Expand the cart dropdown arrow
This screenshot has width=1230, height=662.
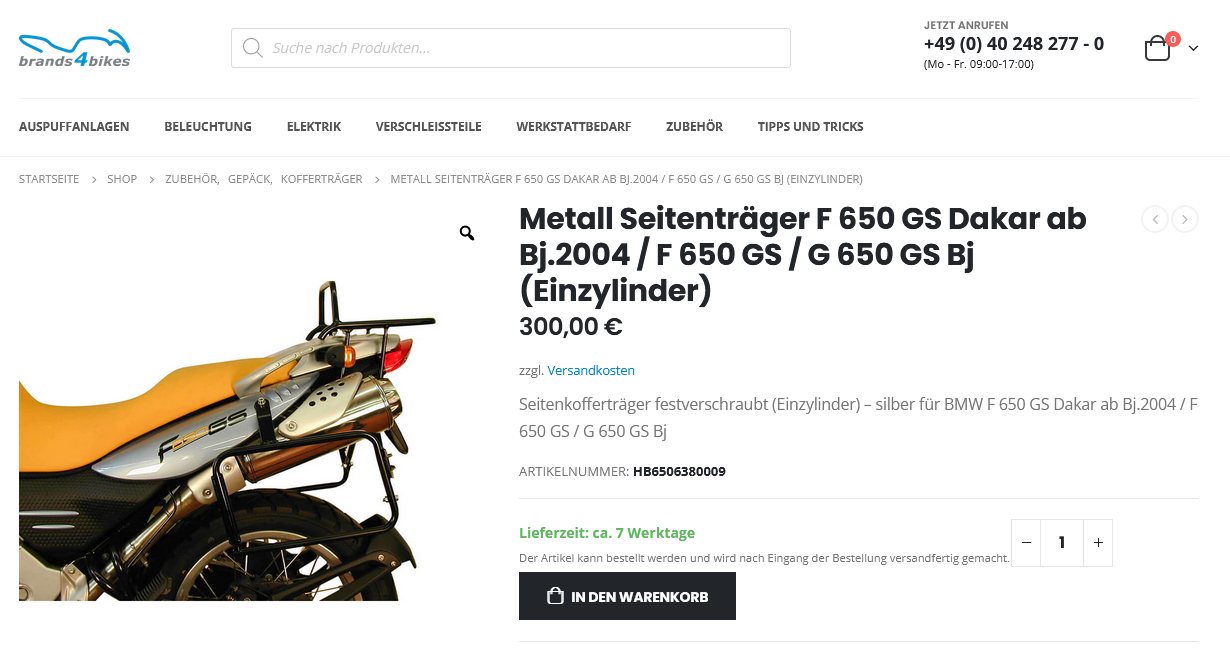[1193, 48]
